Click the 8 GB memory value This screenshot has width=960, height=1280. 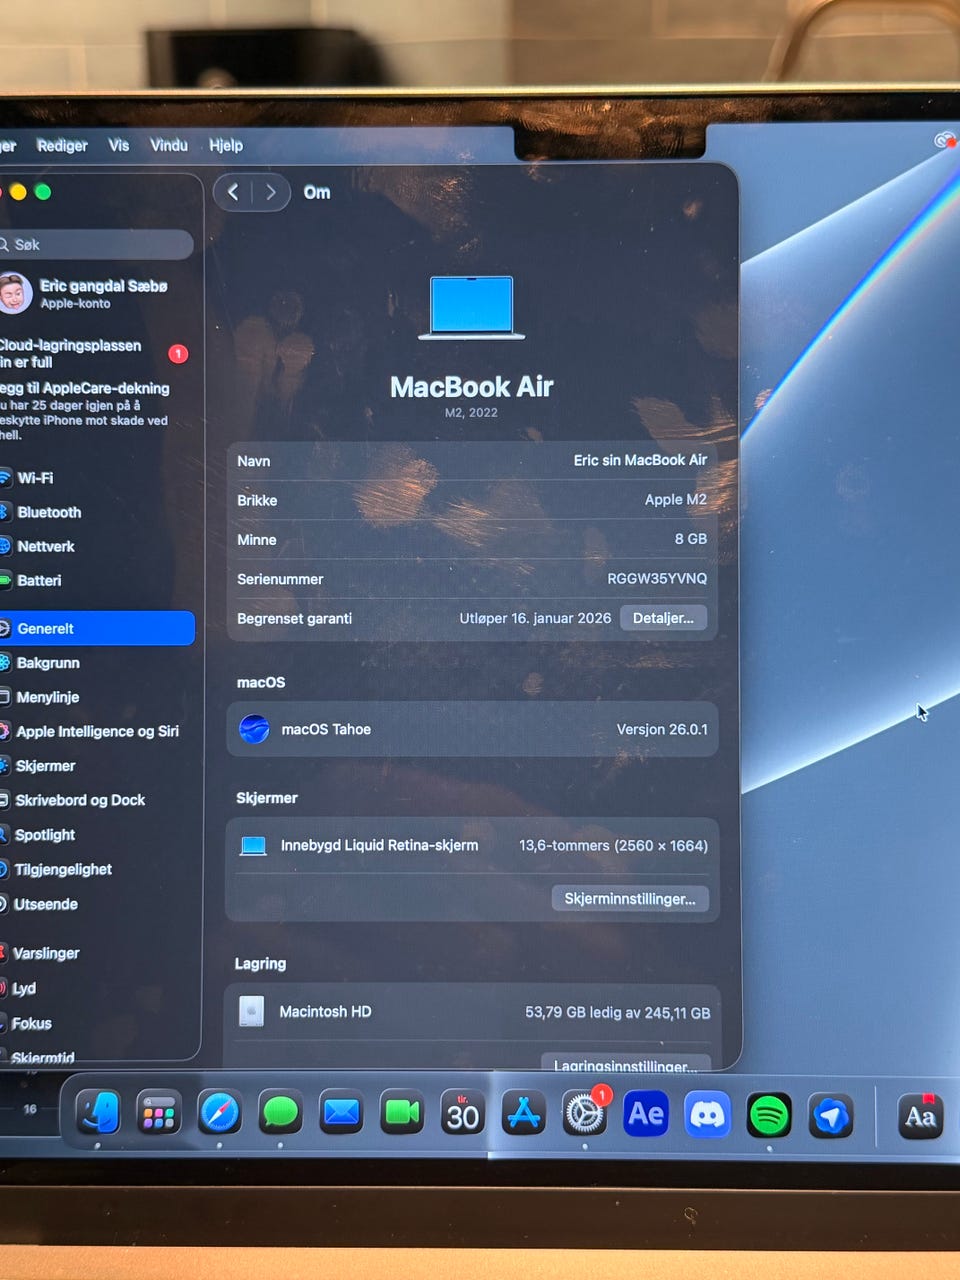[691, 539]
